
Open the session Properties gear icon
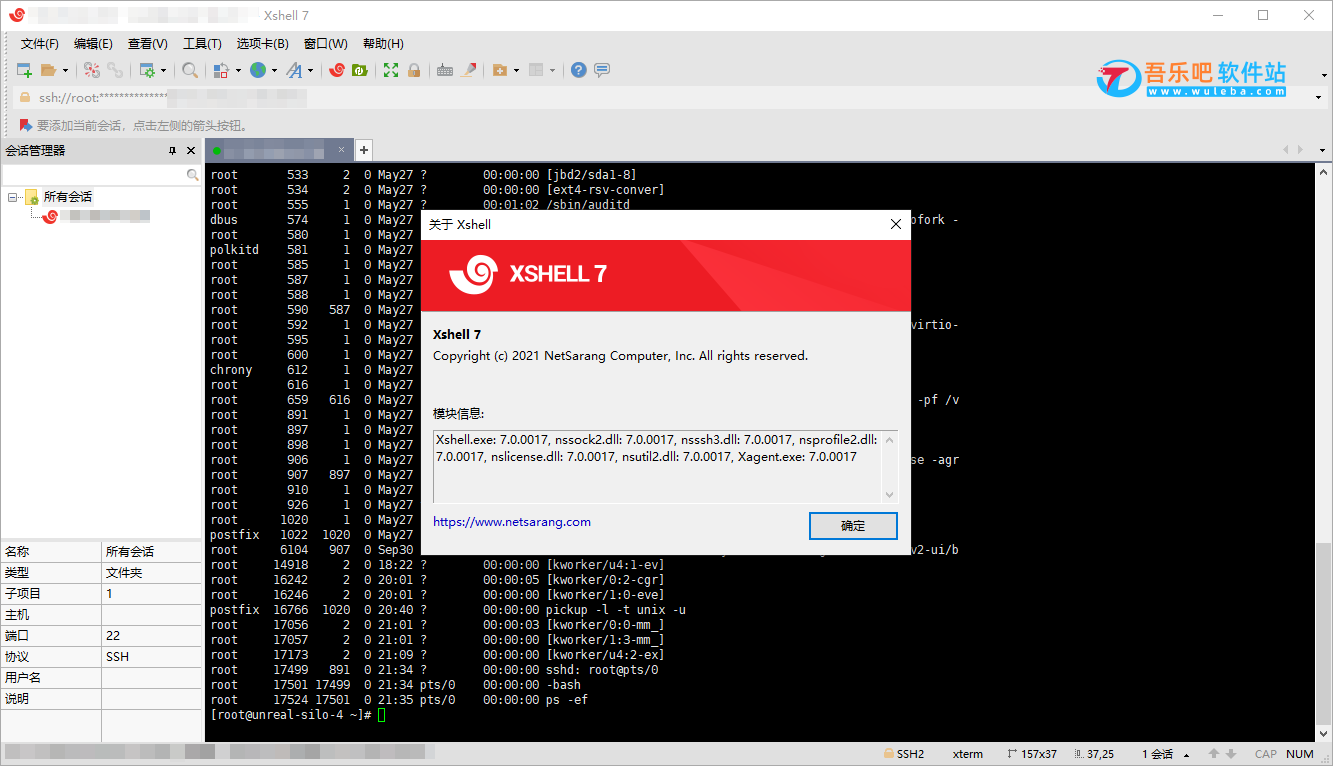point(147,70)
